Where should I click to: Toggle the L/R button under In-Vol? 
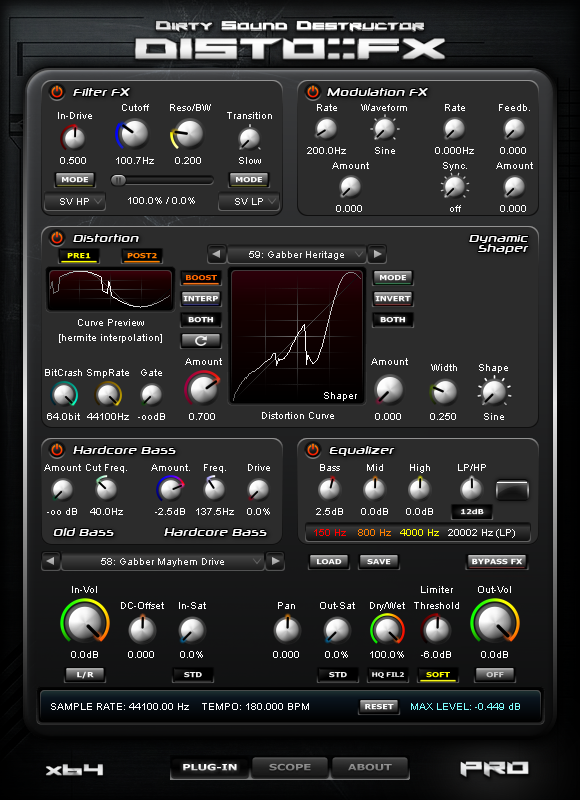coord(85,674)
